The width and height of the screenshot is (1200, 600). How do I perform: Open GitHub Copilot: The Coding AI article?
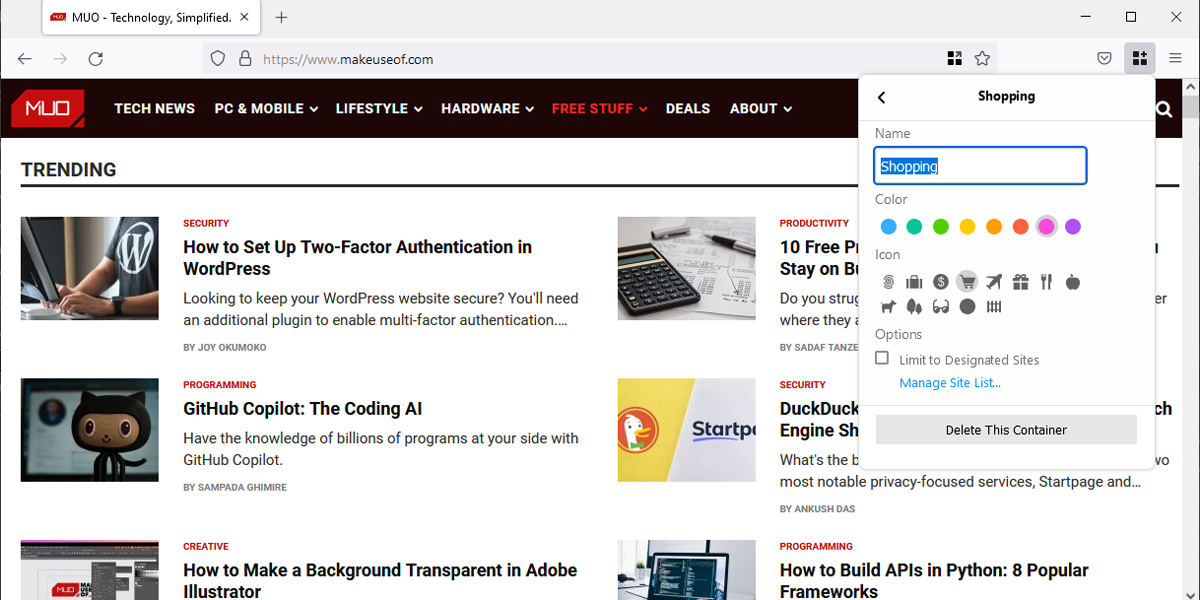tap(302, 409)
